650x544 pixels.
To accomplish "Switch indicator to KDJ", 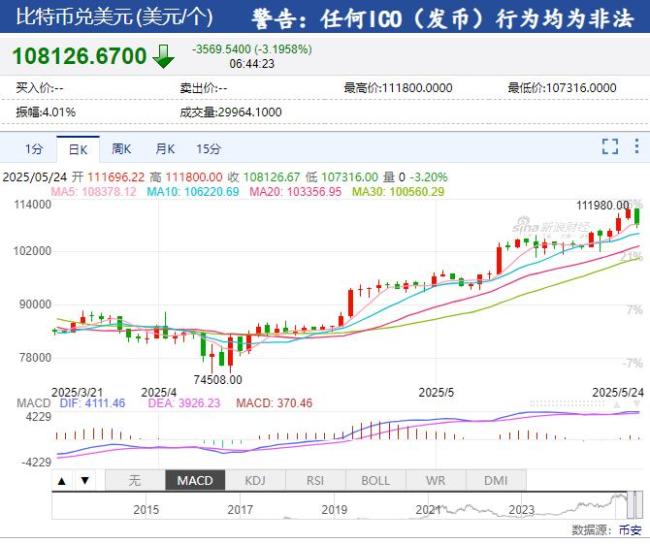I will (x=255, y=481).
